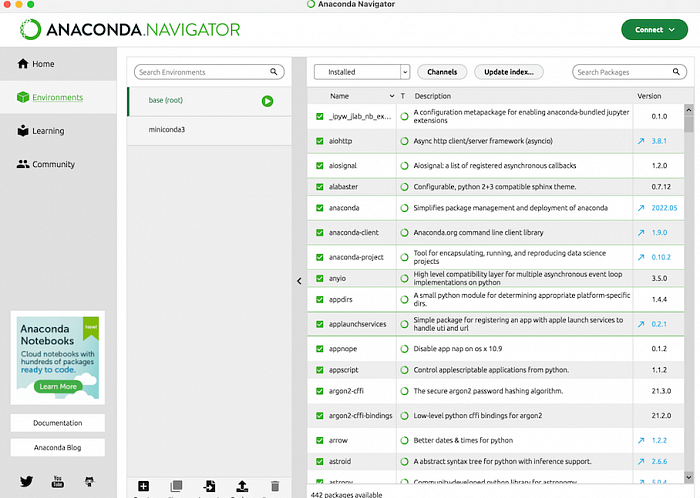Image resolution: width=700 pixels, height=498 pixels.
Task: Click the Channels button
Action: (442, 72)
